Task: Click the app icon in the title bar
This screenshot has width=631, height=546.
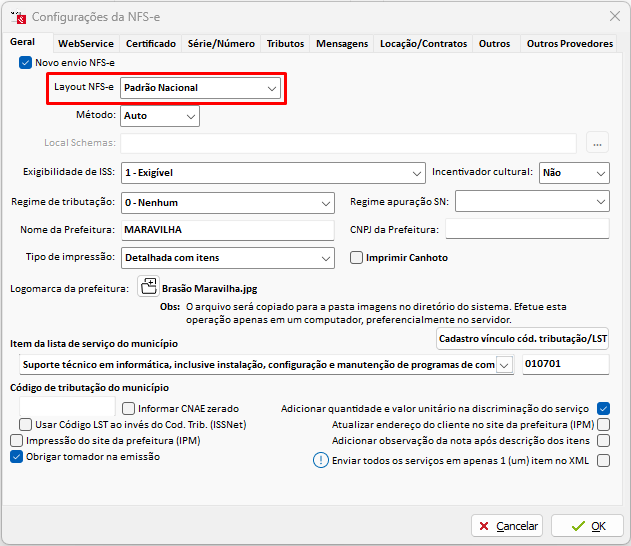Action: coord(18,17)
